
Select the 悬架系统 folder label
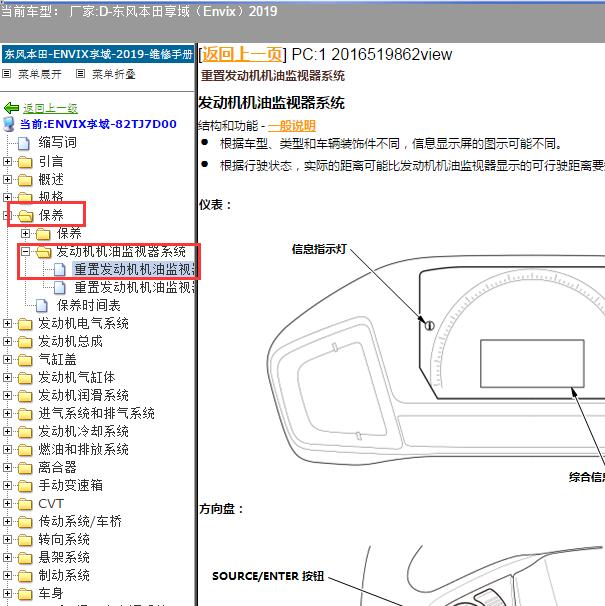click(x=64, y=557)
